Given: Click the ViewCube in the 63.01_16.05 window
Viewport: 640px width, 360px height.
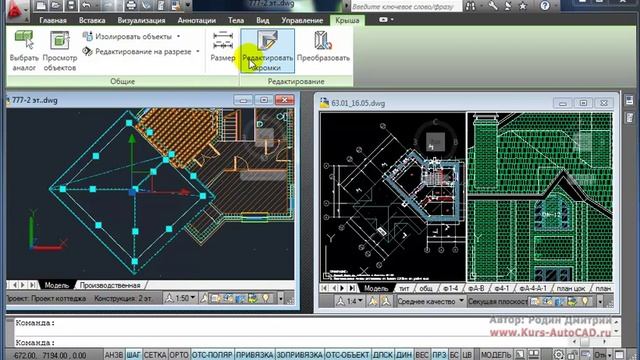Looking at the screenshot, I should coord(435,141).
